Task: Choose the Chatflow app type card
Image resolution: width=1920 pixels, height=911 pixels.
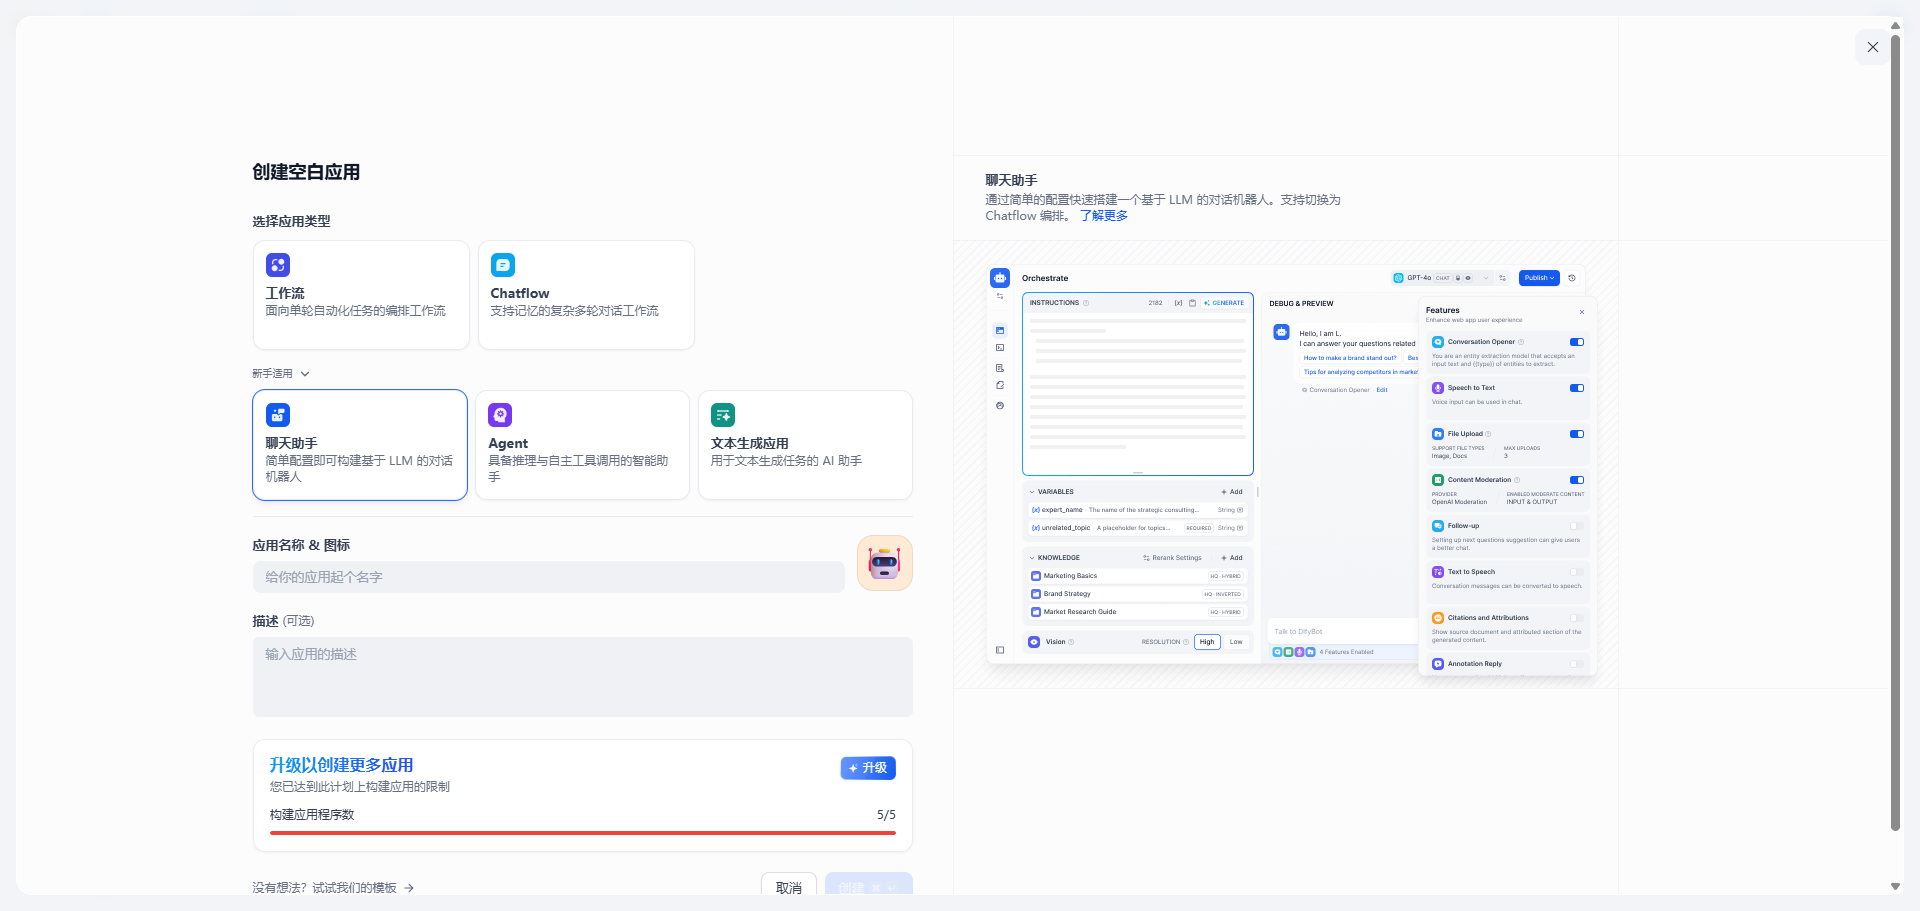Action: click(x=585, y=295)
